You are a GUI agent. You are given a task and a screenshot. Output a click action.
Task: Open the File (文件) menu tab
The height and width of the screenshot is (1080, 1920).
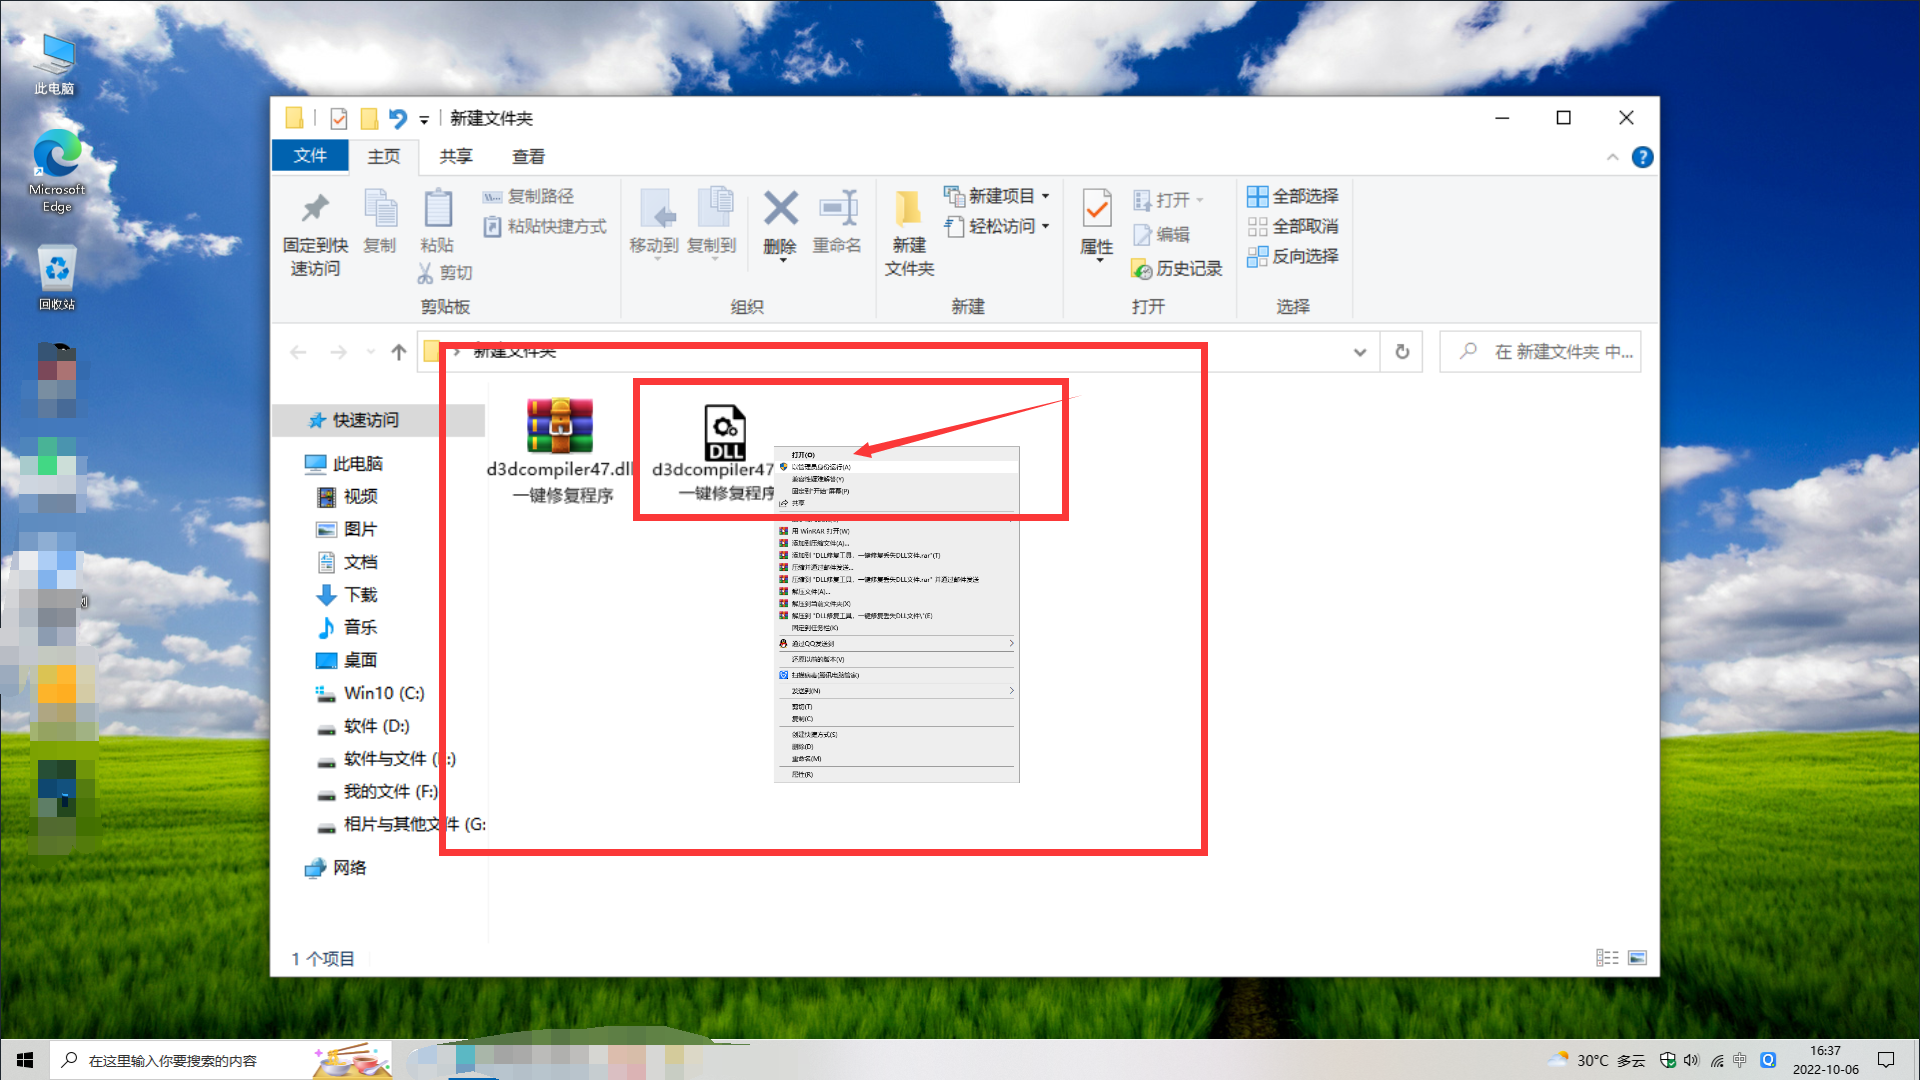tap(310, 155)
